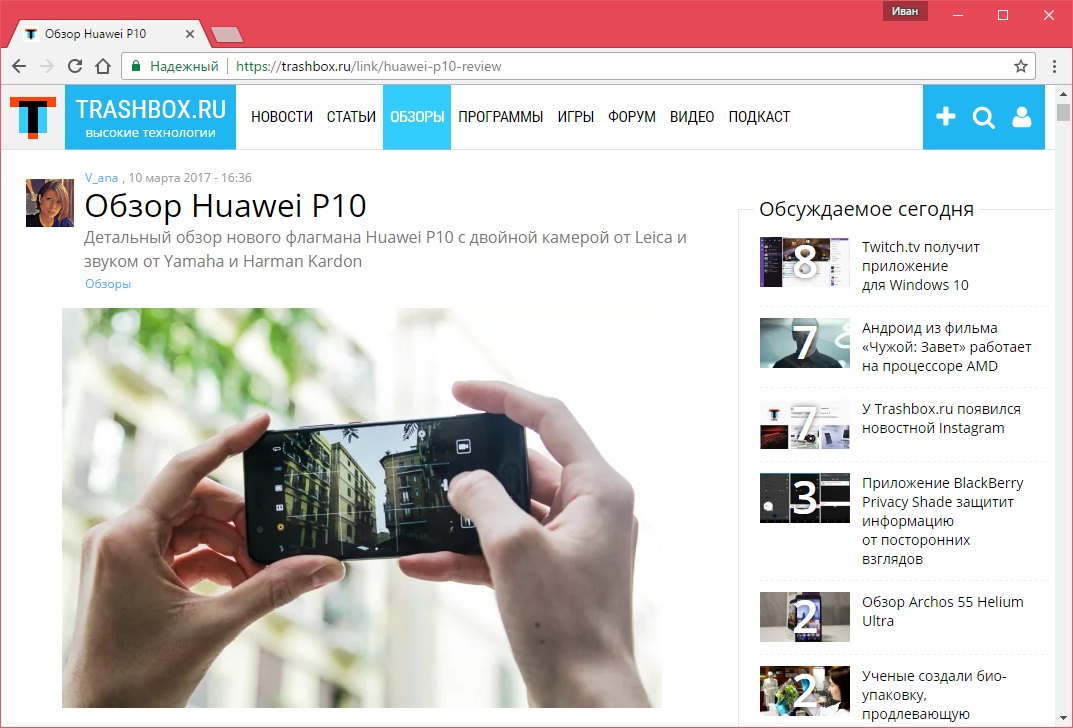Open Twitch.tv Windows 10 app article
This screenshot has height=728, width=1073.
coord(920,266)
